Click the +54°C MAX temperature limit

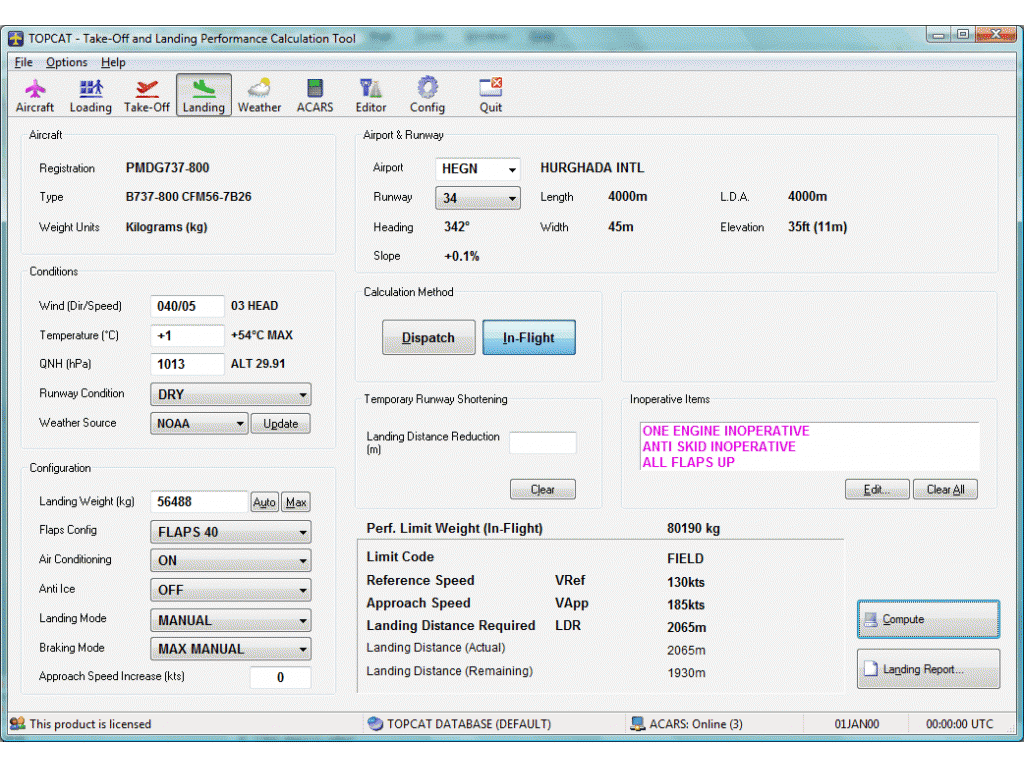pyautogui.click(x=261, y=335)
